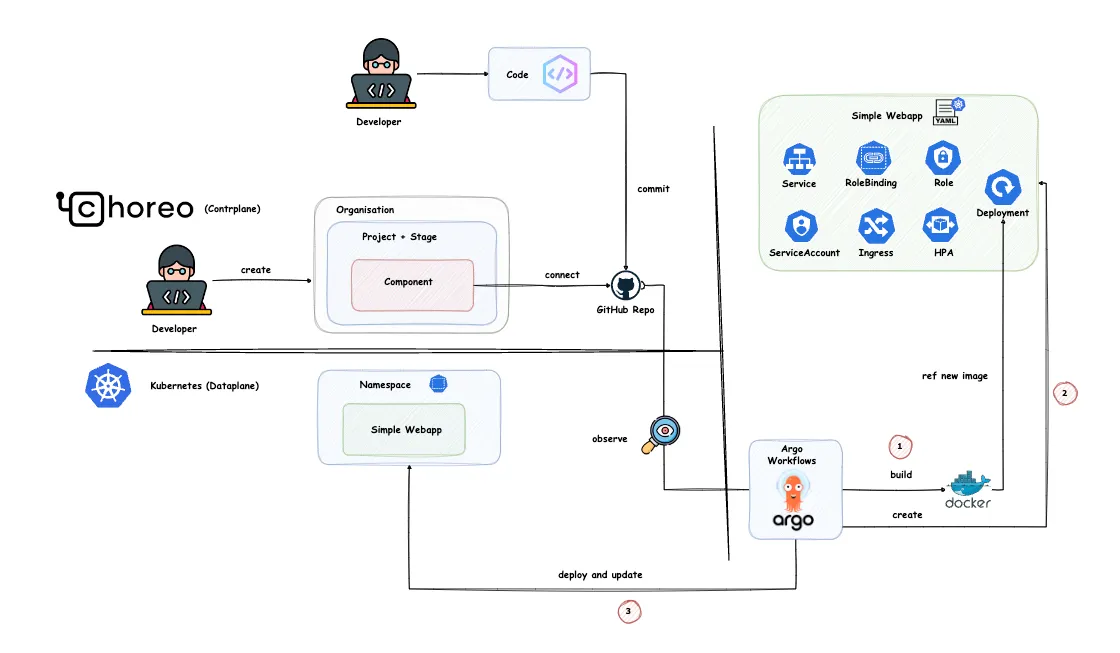Click the 'observe' label
The width and height of the screenshot is (1120, 653).
tap(609, 439)
